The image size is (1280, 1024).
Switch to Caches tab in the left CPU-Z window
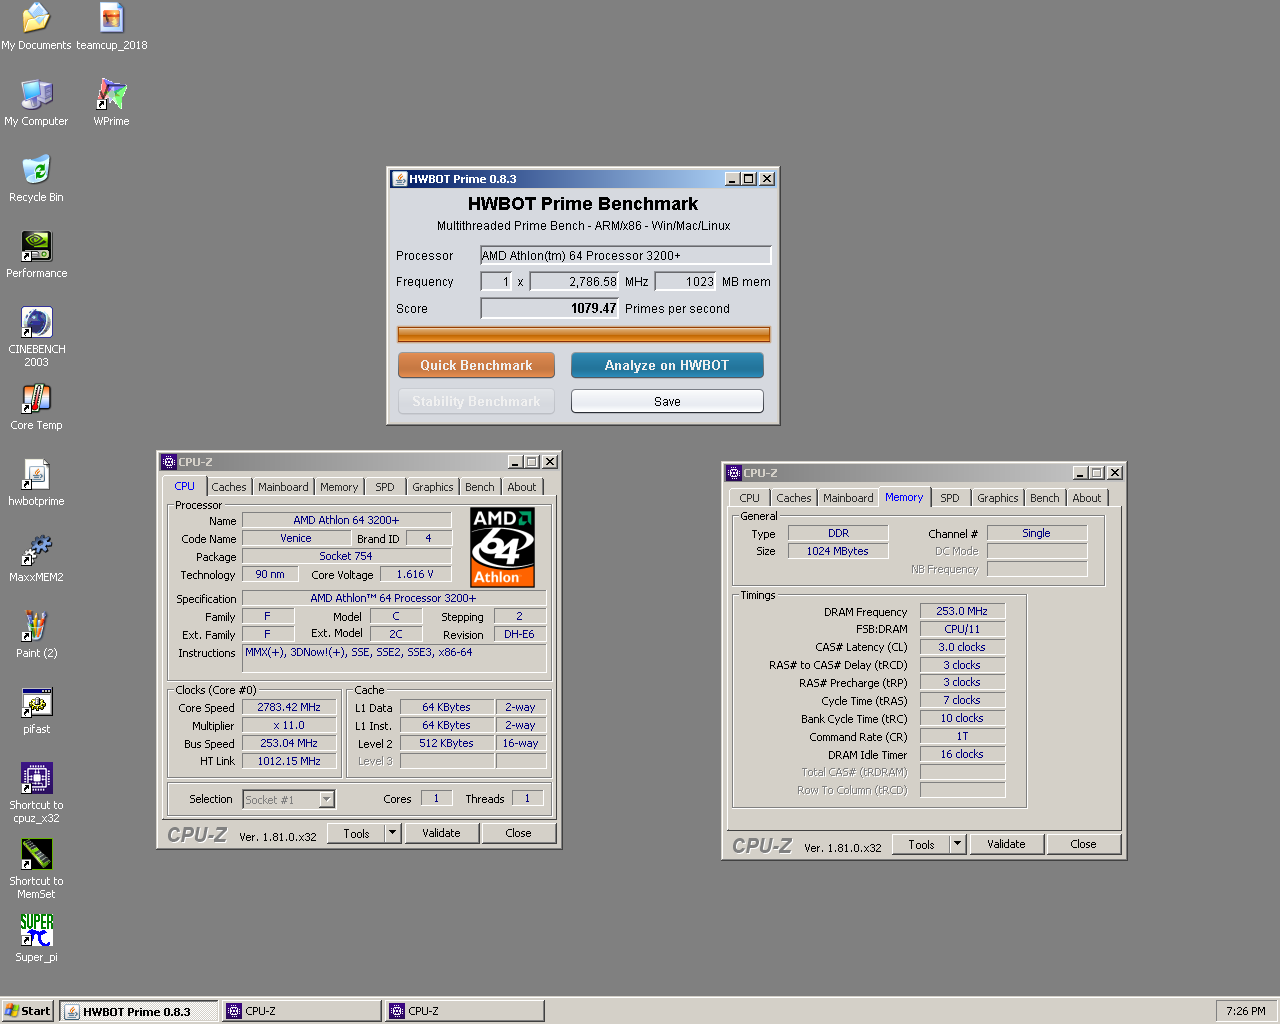(x=228, y=487)
